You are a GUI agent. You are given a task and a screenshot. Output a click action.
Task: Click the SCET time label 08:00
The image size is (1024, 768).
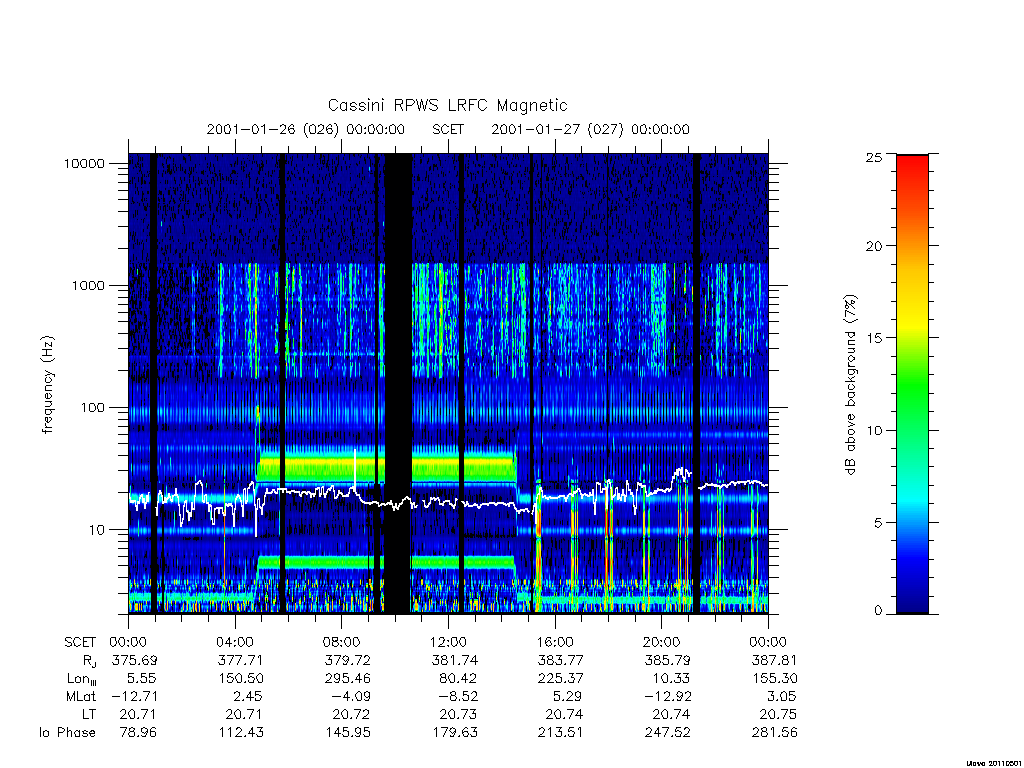(x=342, y=642)
